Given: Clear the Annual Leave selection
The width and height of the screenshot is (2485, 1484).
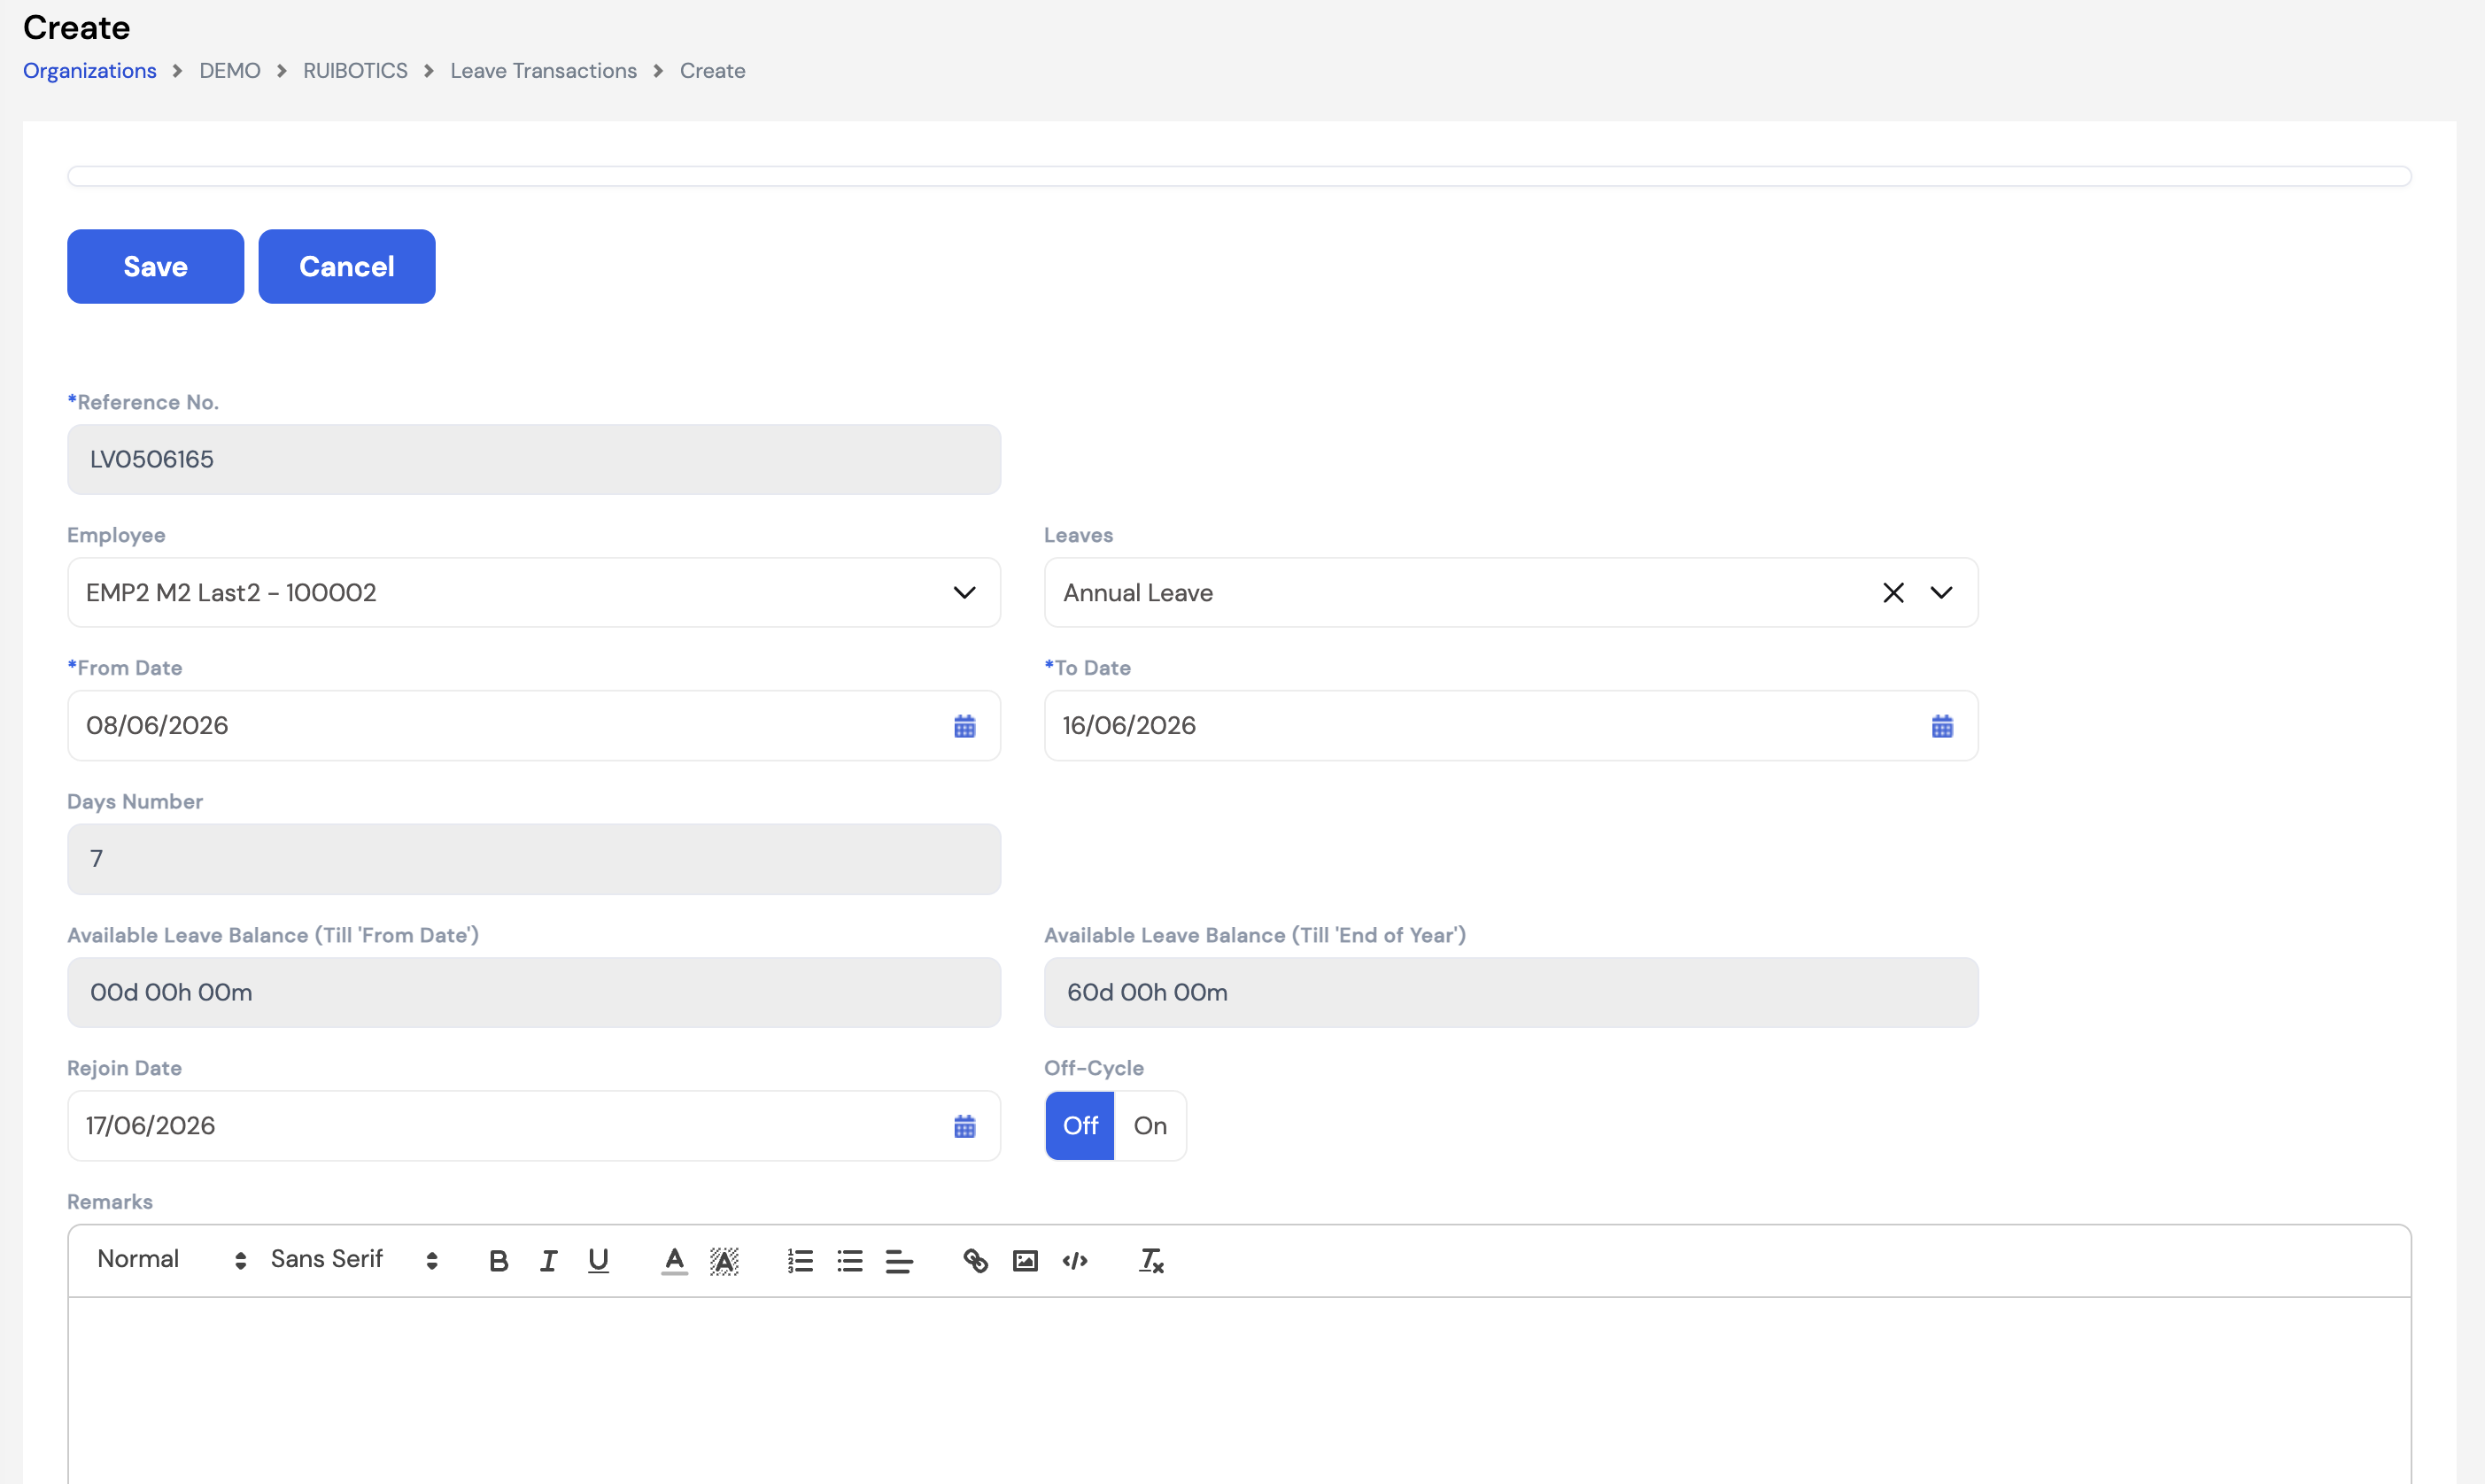Looking at the screenshot, I should (1893, 593).
